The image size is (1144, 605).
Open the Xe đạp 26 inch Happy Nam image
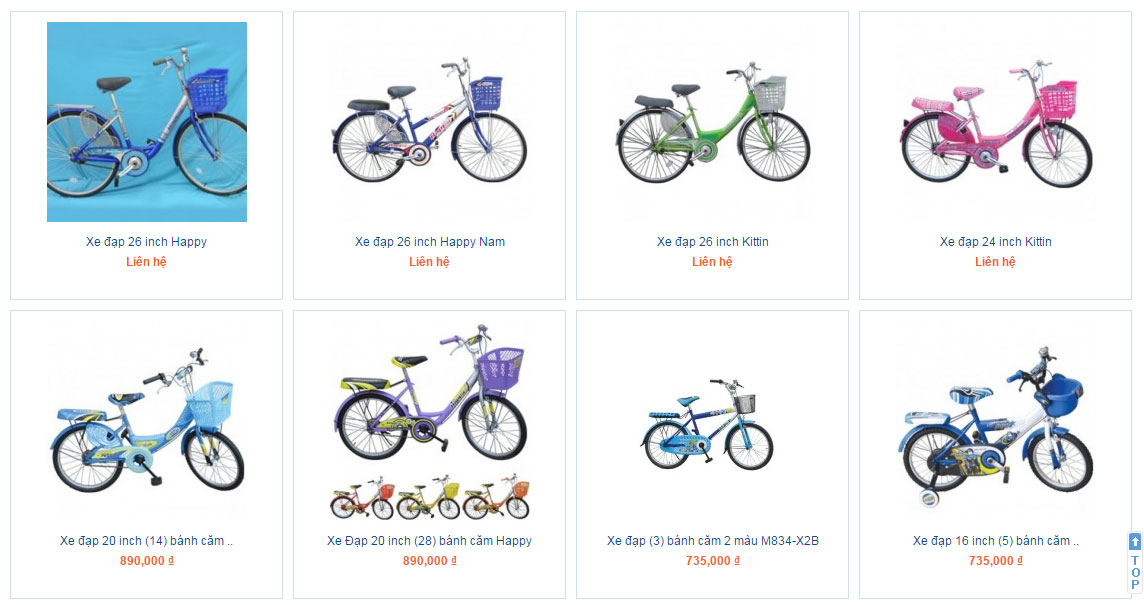coord(430,122)
